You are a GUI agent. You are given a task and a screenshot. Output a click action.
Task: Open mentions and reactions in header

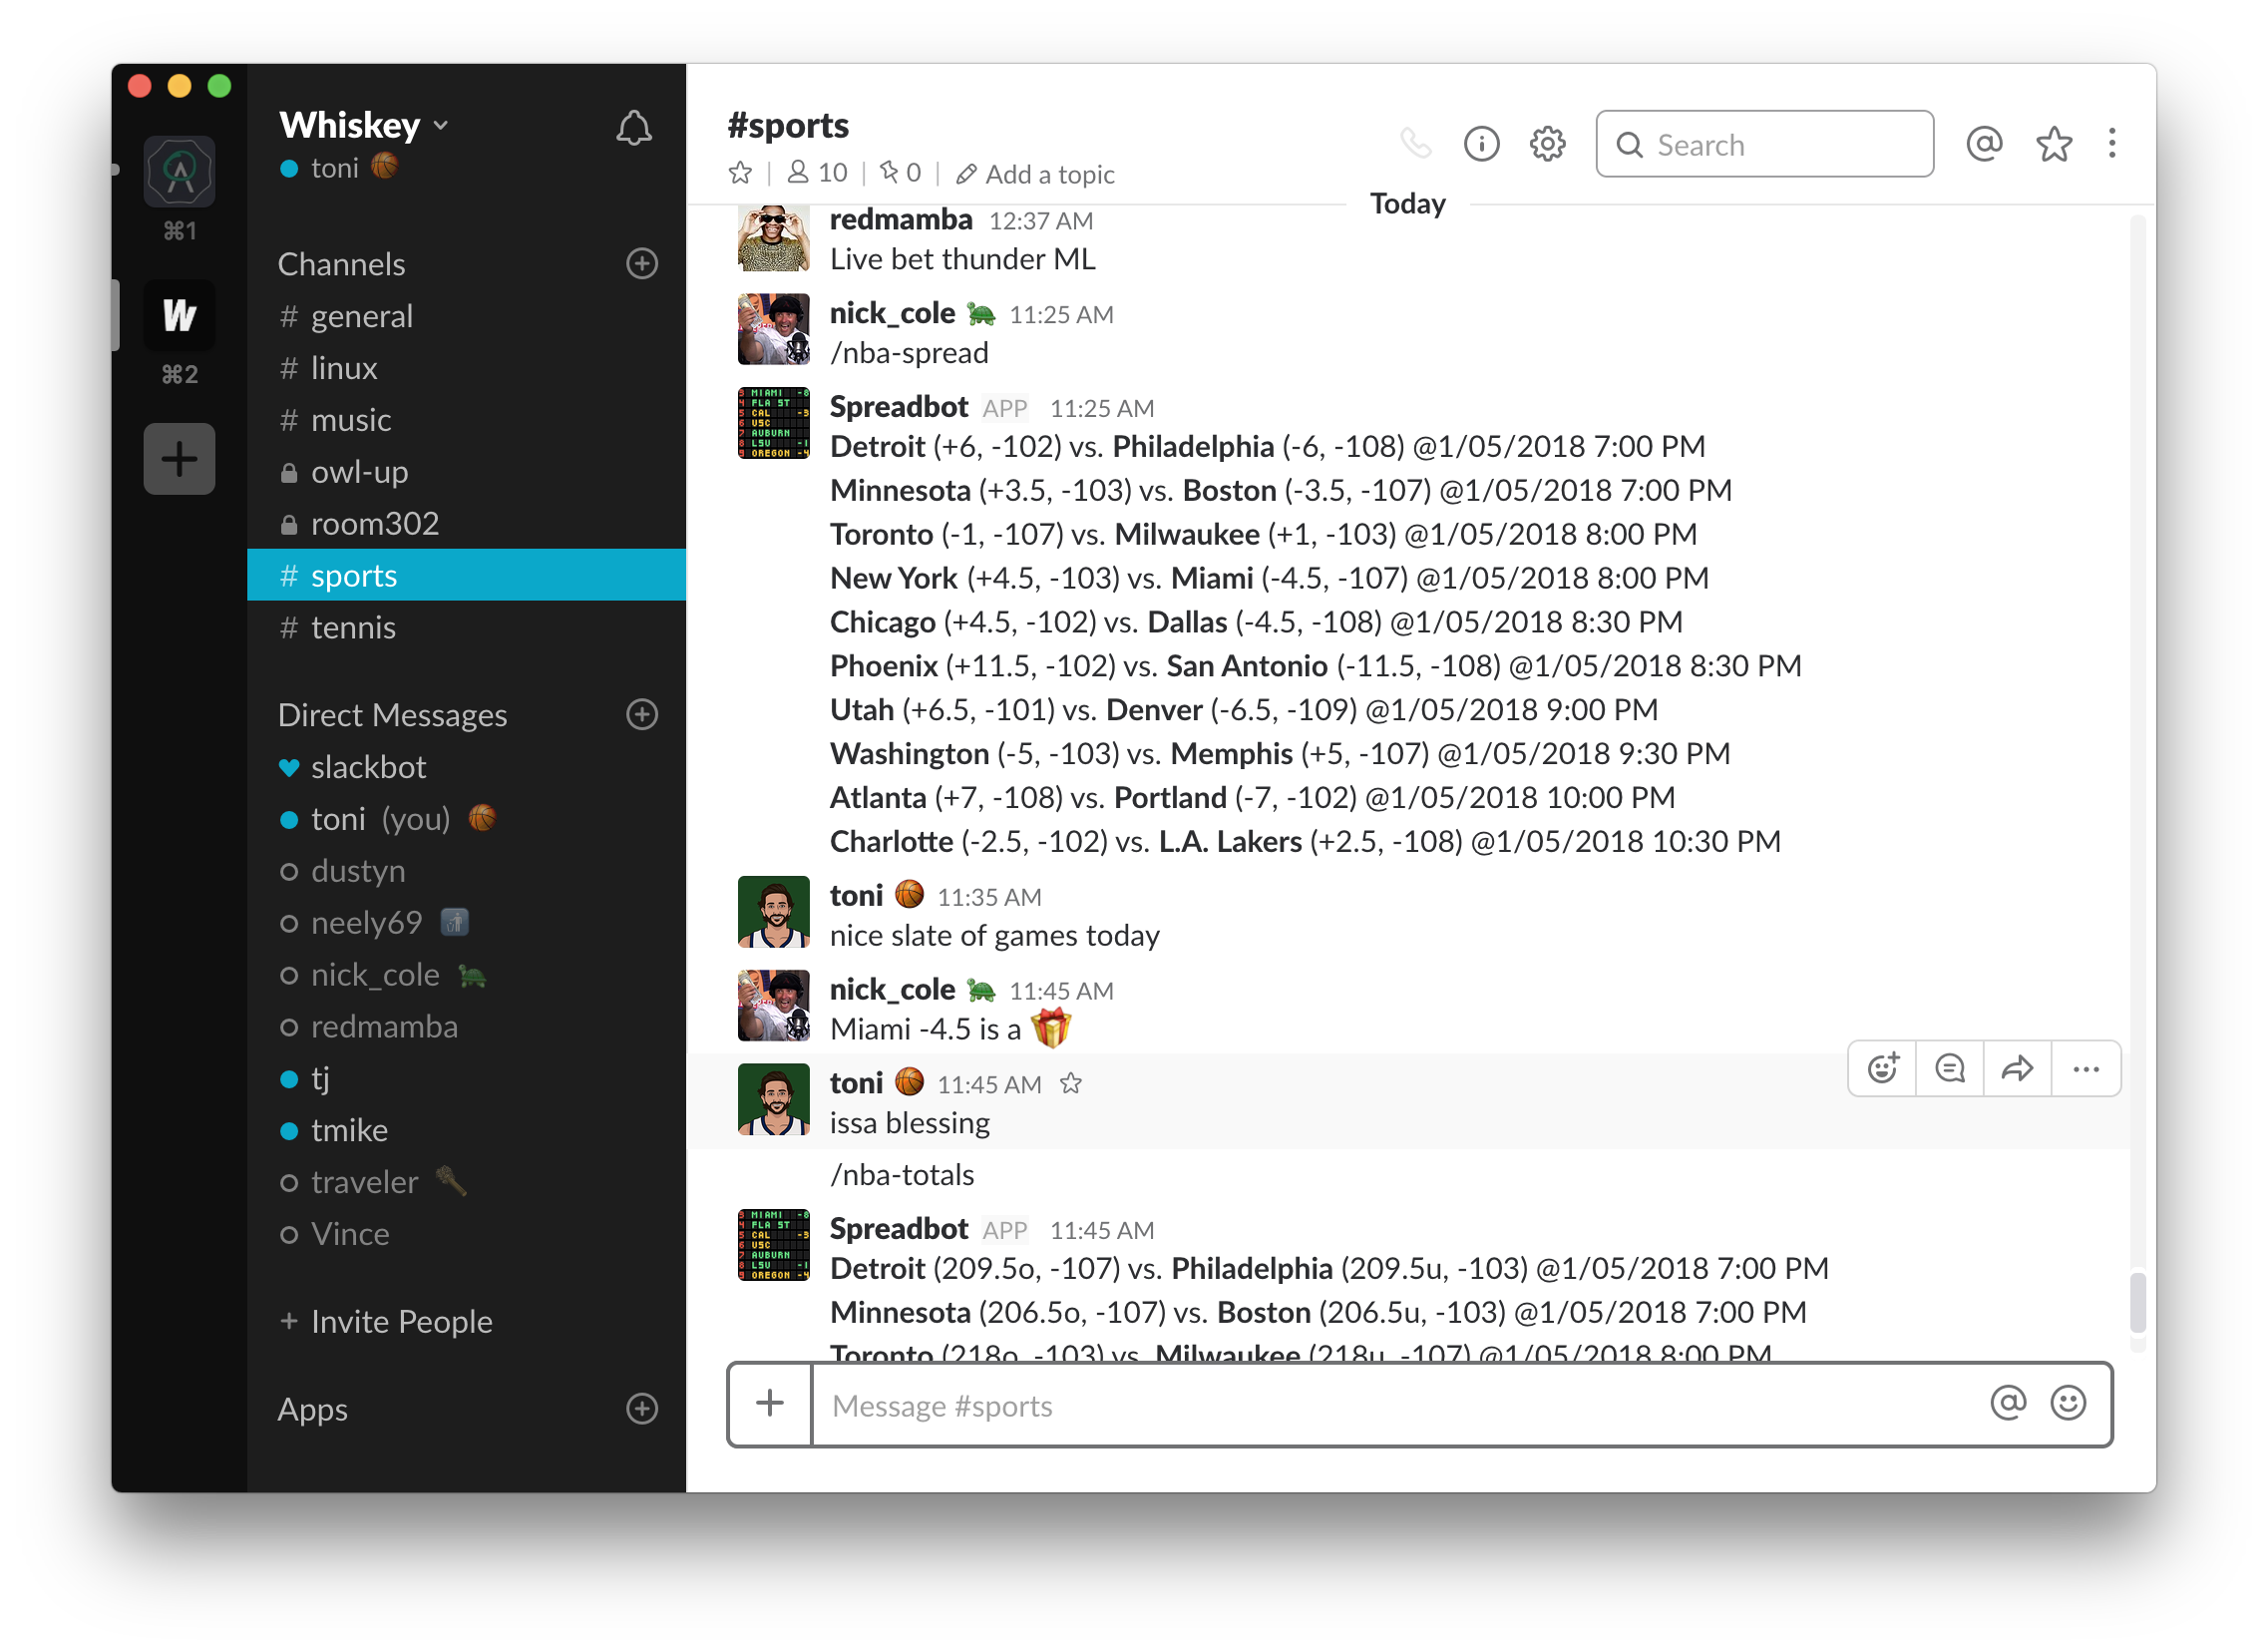[1984, 144]
